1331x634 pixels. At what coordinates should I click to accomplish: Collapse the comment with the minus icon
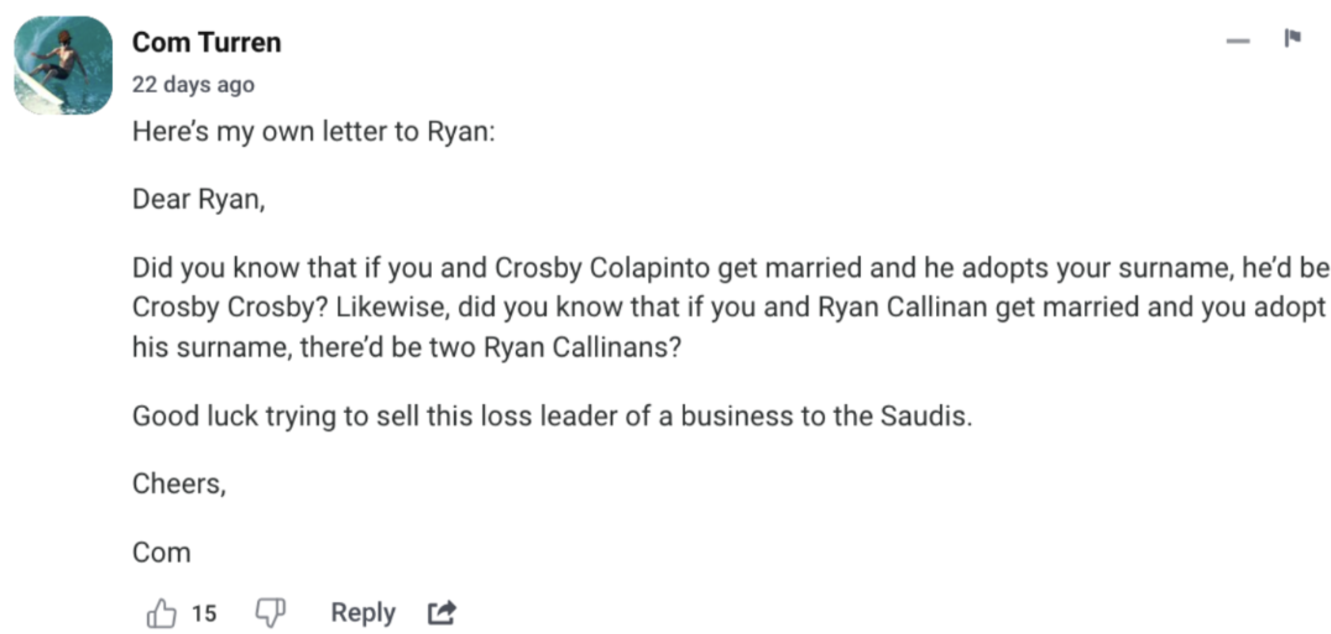tap(1239, 41)
